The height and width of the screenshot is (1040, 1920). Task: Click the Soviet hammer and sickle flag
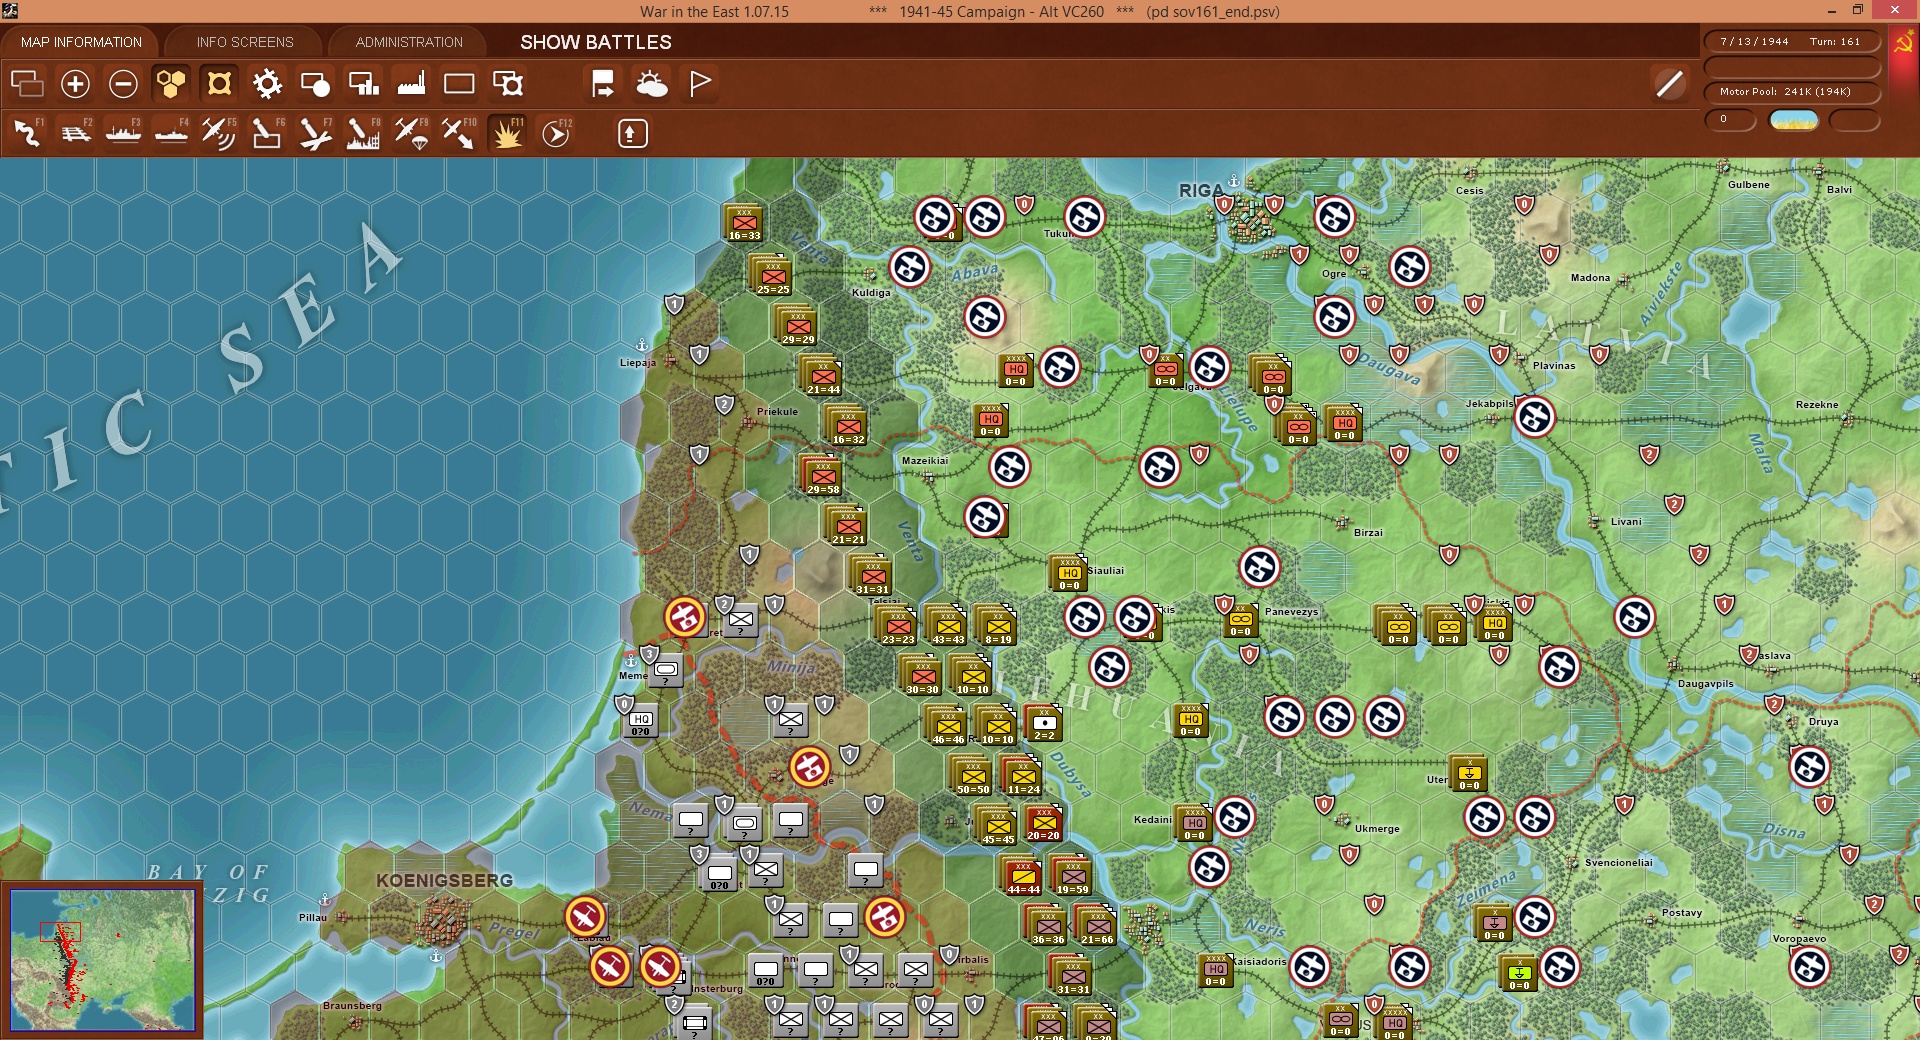click(x=1903, y=44)
